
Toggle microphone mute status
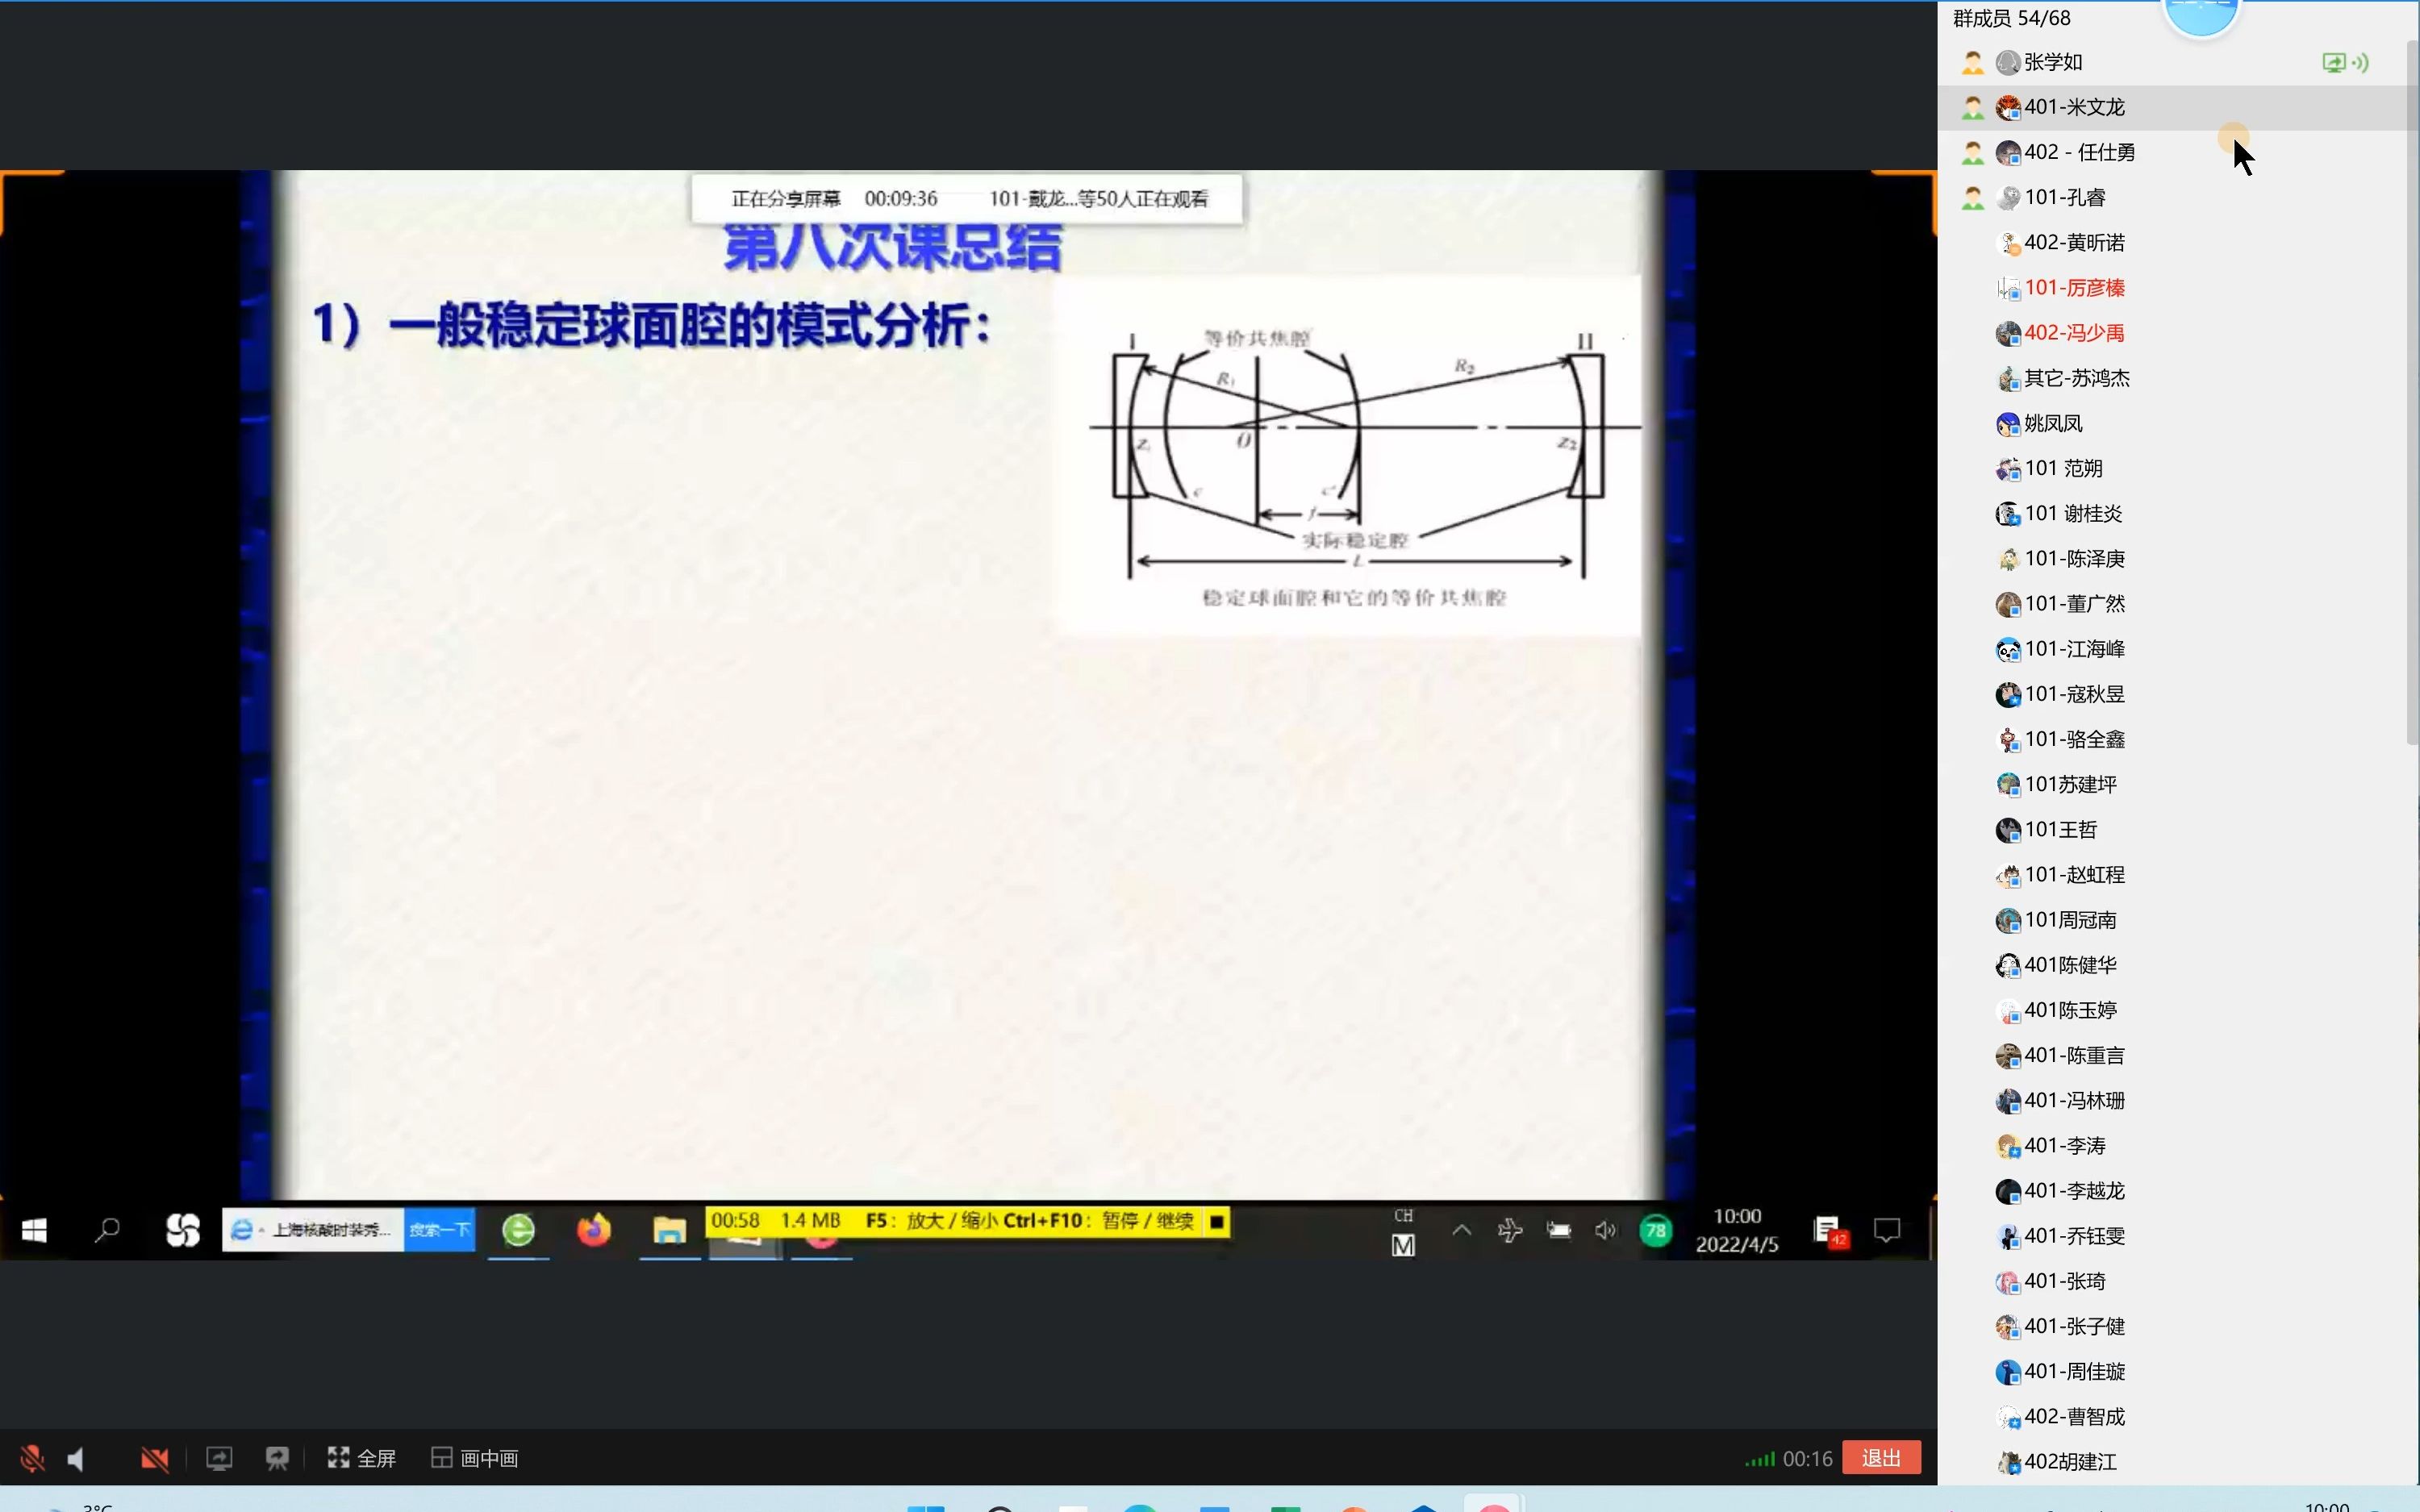30,1458
